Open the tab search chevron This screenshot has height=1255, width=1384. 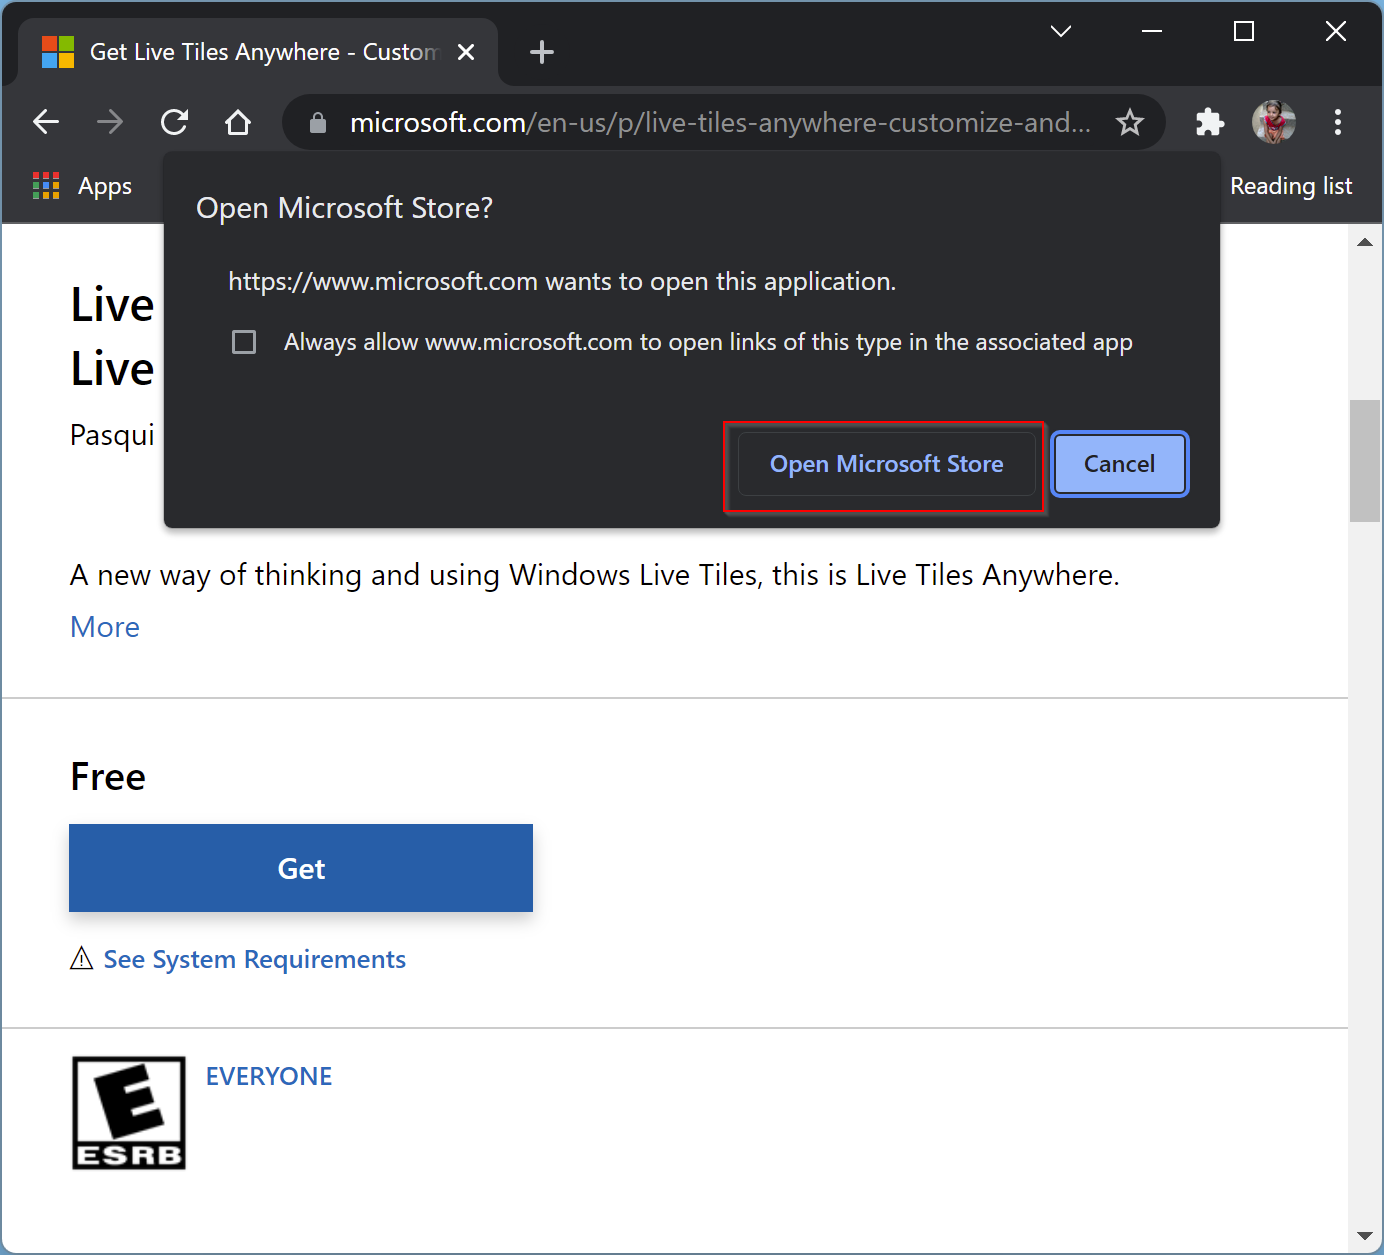[1061, 31]
